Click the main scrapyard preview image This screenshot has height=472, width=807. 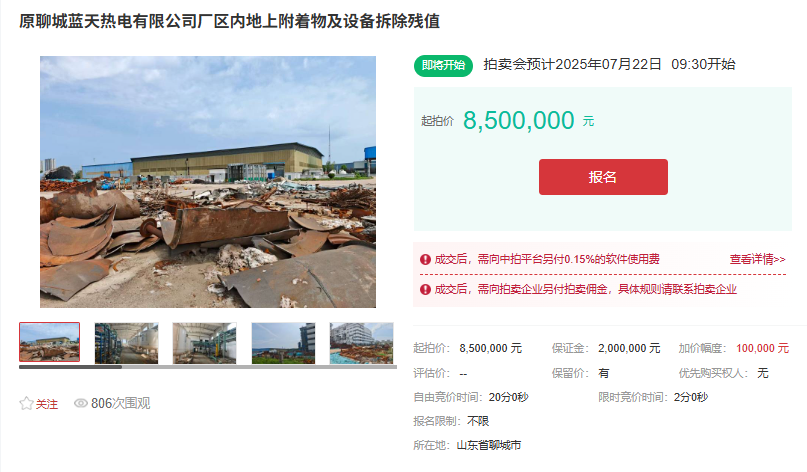(x=208, y=182)
